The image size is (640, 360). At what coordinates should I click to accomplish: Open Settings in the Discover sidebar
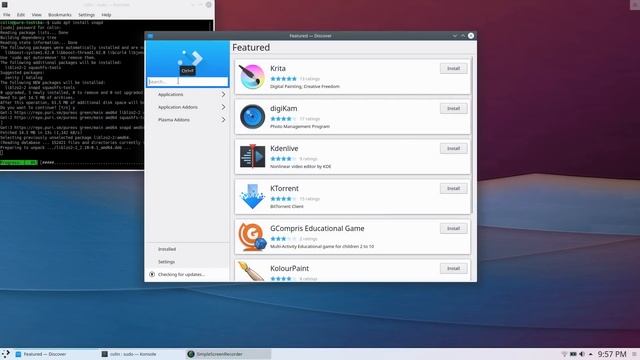pos(188,262)
